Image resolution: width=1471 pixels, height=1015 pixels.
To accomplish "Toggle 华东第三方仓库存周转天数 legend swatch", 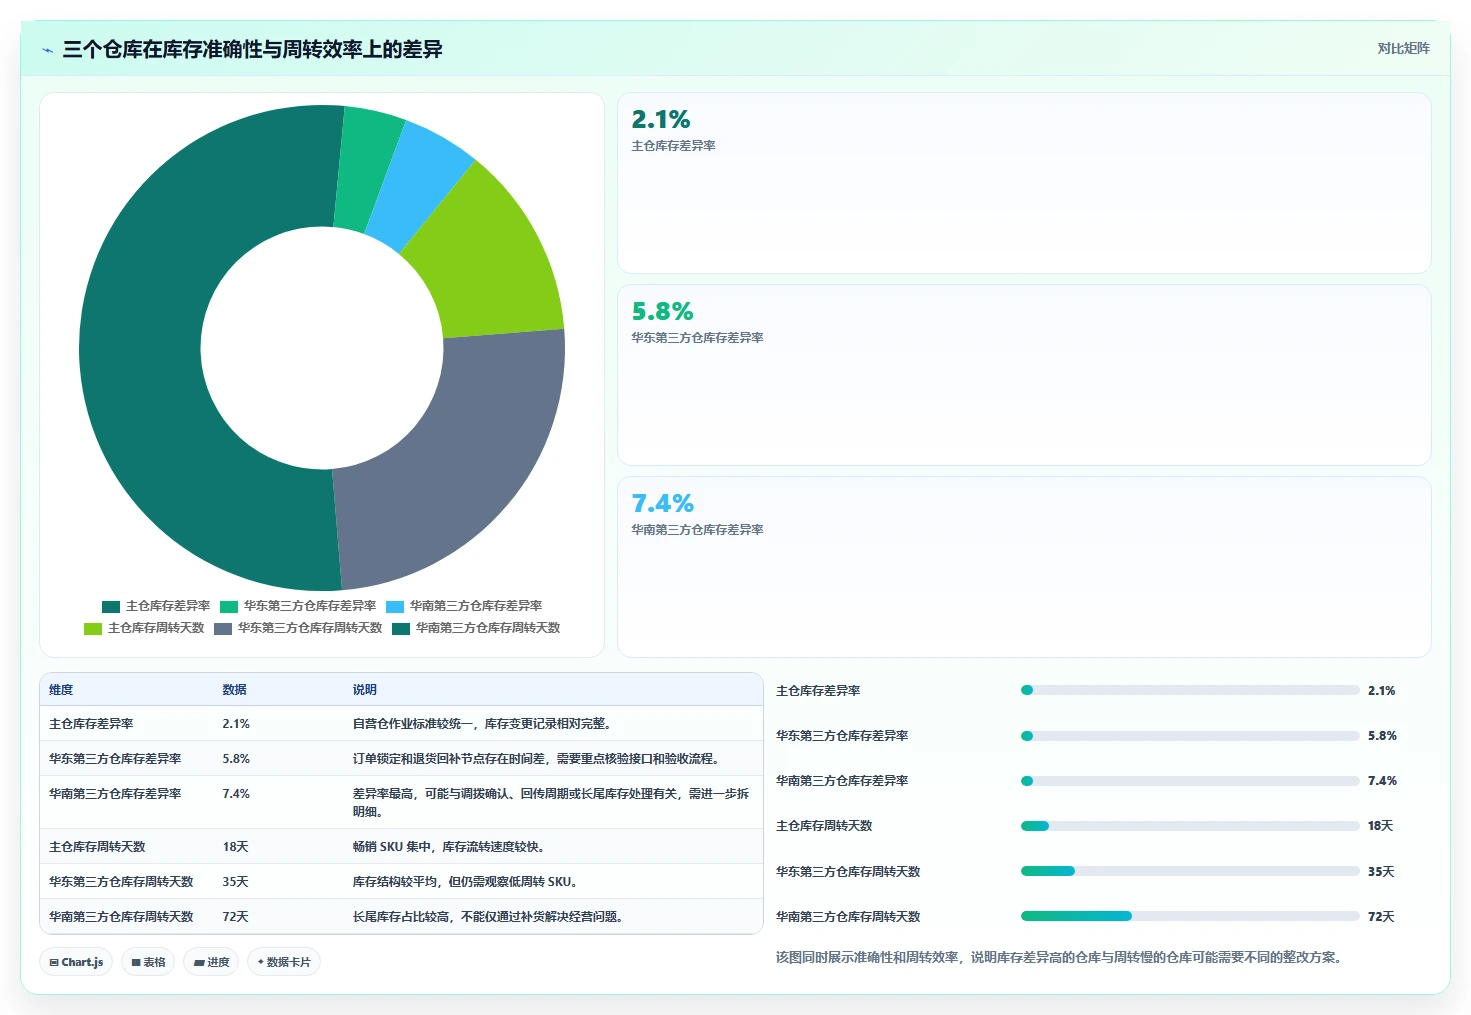I will tap(223, 629).
